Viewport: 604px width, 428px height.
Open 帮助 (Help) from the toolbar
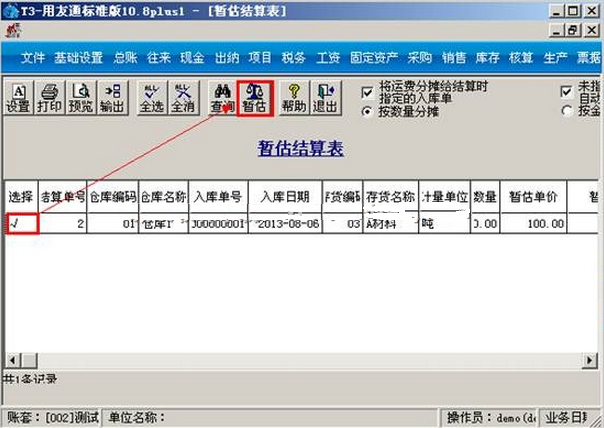(x=294, y=98)
